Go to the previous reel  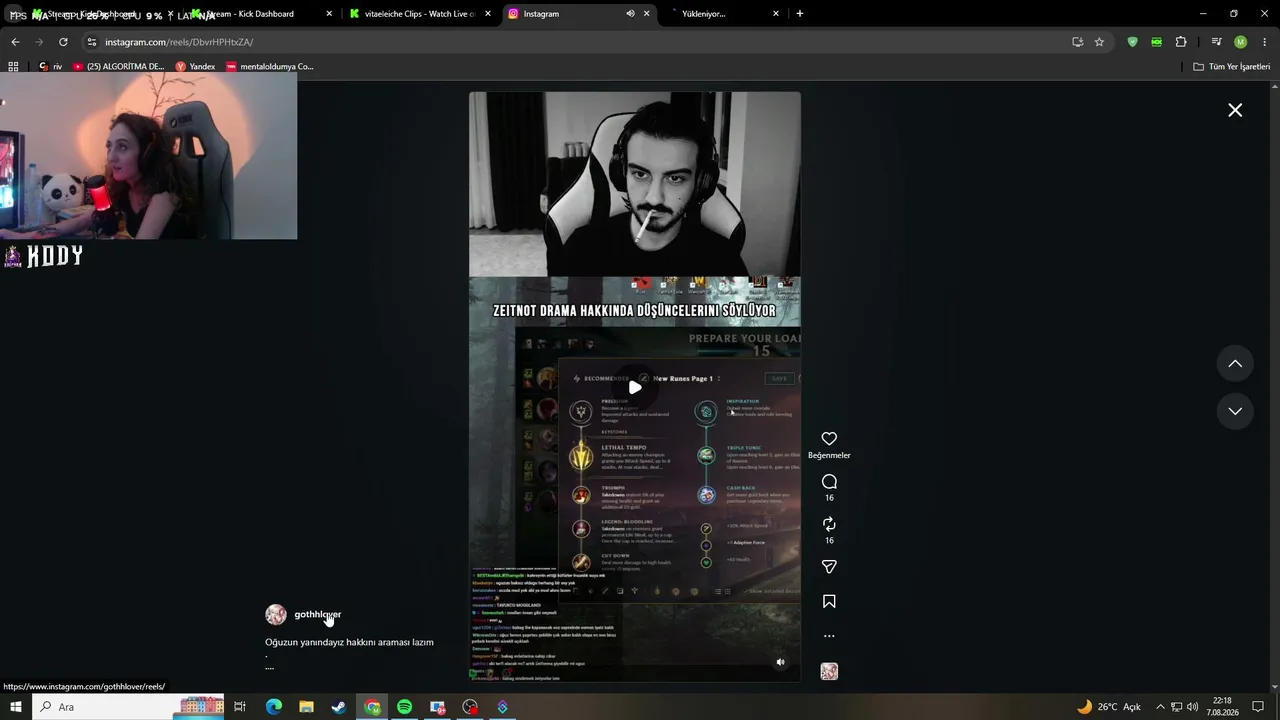click(1235, 364)
